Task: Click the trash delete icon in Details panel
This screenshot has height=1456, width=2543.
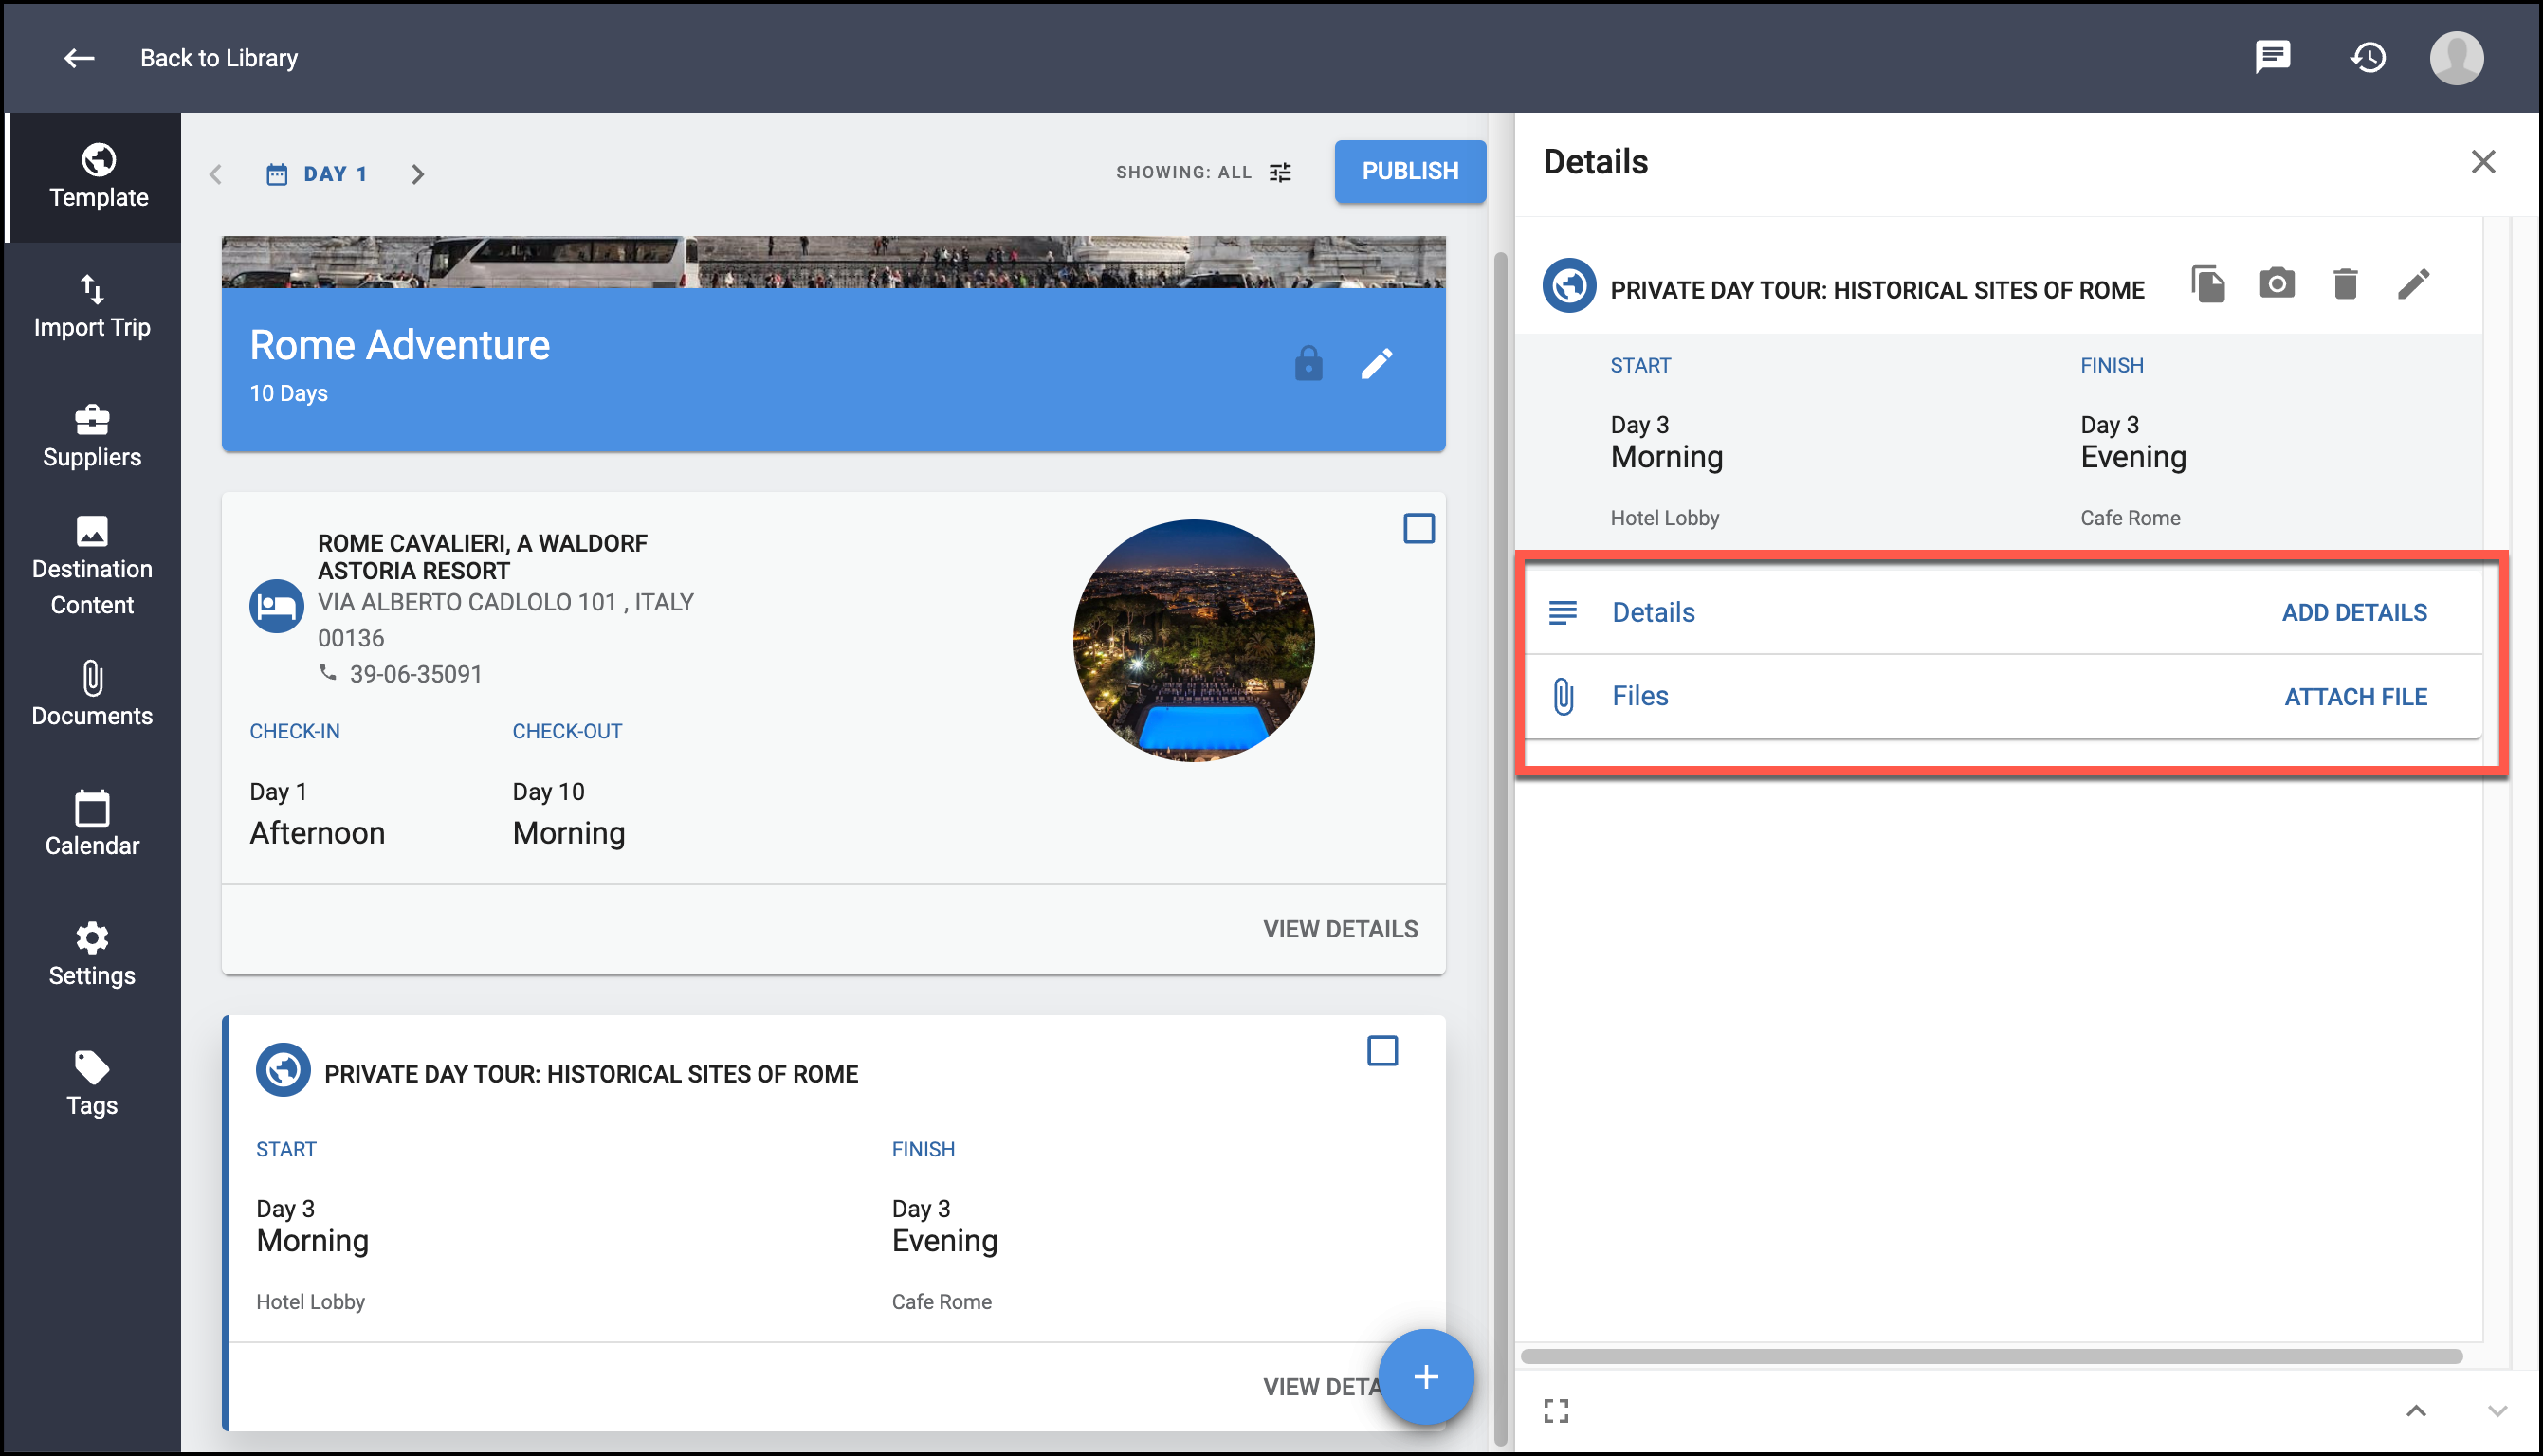Action: coord(2344,284)
